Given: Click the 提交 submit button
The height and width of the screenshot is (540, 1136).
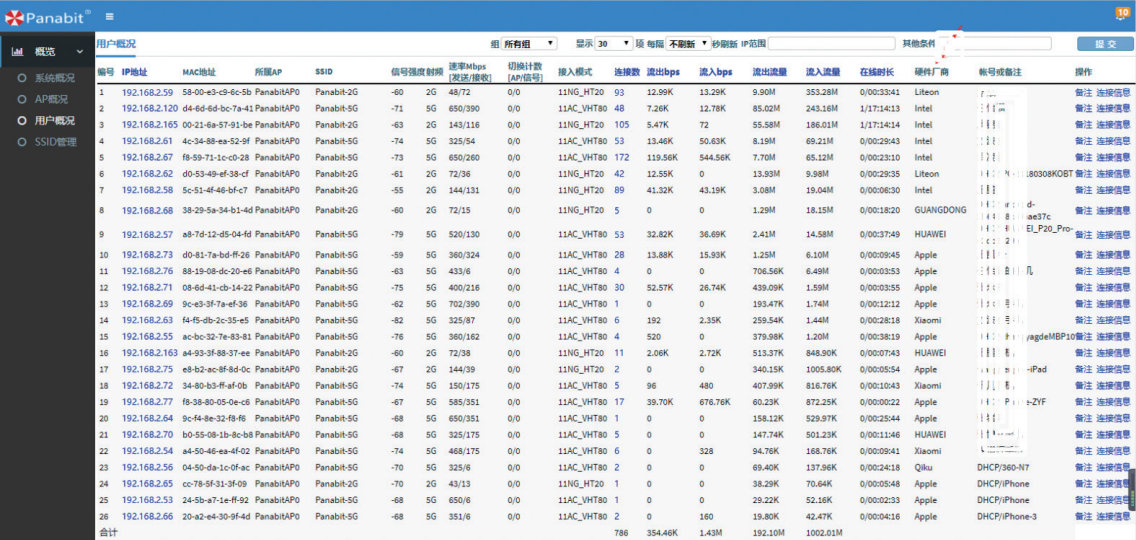Looking at the screenshot, I should coord(1104,43).
